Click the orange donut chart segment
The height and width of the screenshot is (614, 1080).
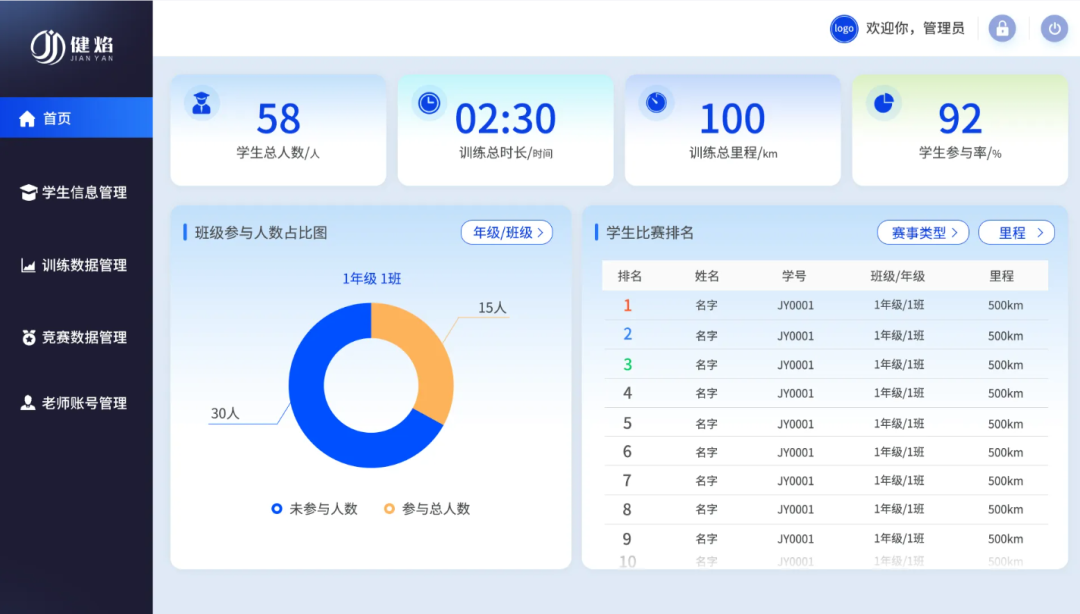click(x=429, y=358)
